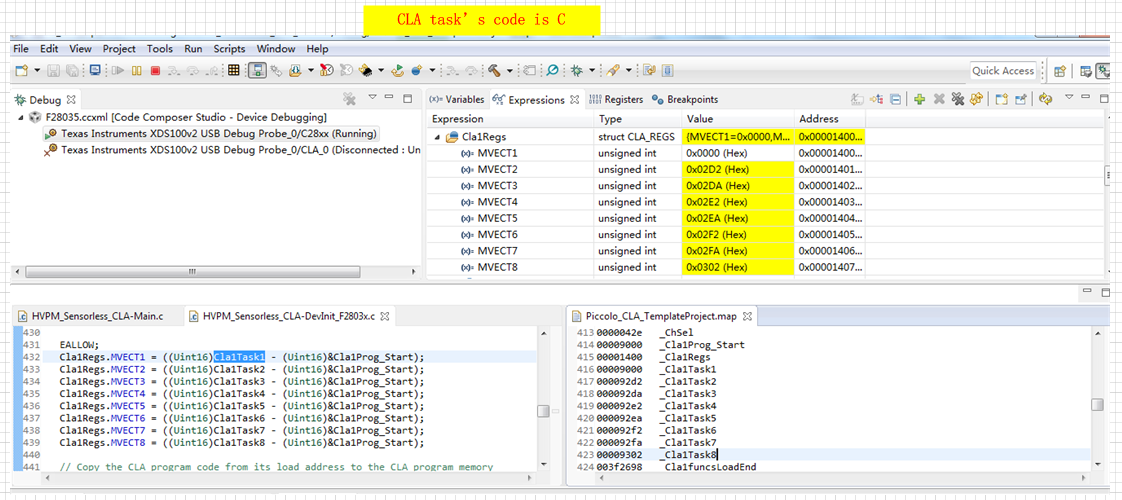Image resolution: width=1122 pixels, height=500 pixels.
Task: Click the yellow Continuous Refresh icon
Action: tap(1045, 98)
